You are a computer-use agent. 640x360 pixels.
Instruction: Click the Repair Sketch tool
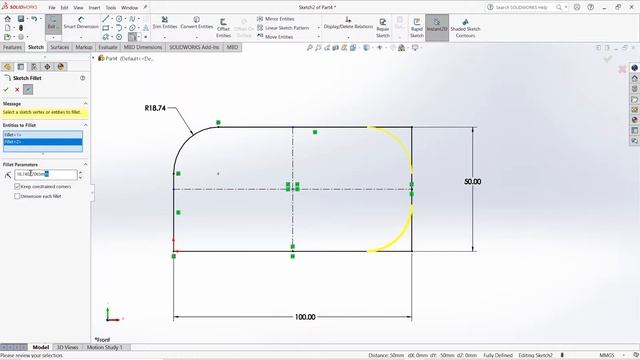coord(382,28)
